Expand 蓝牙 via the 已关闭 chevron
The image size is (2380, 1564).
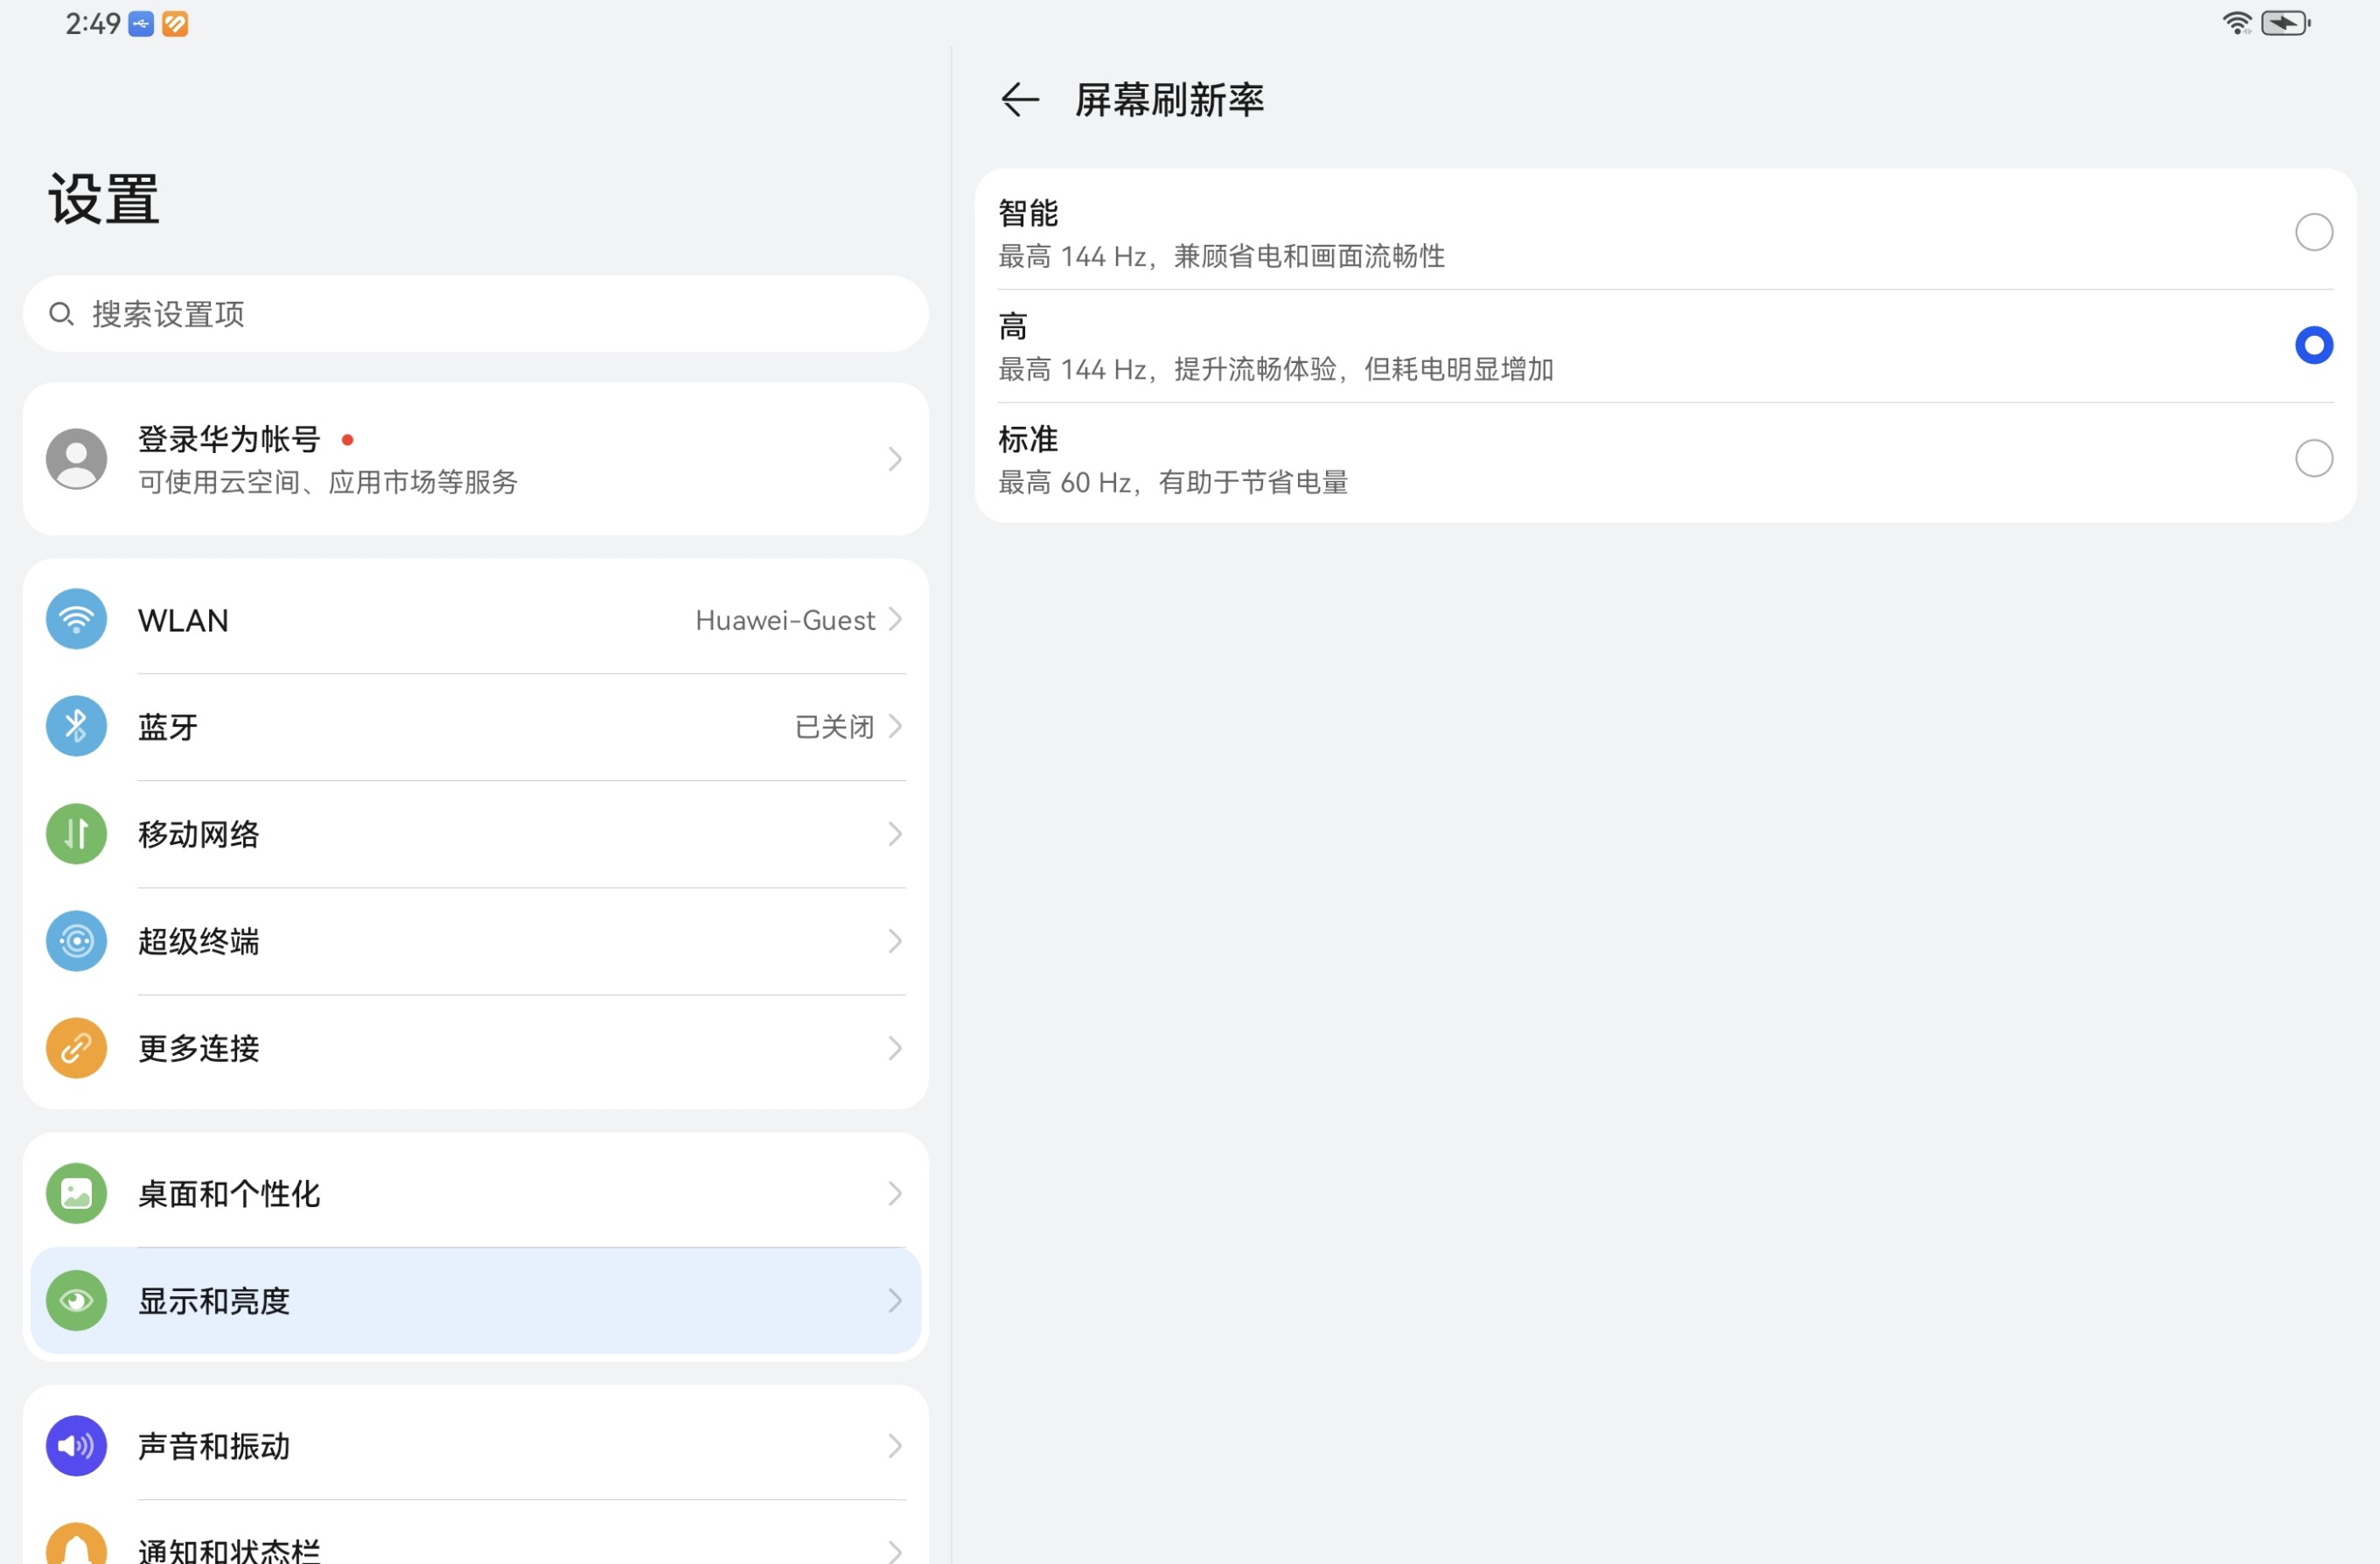pos(895,727)
